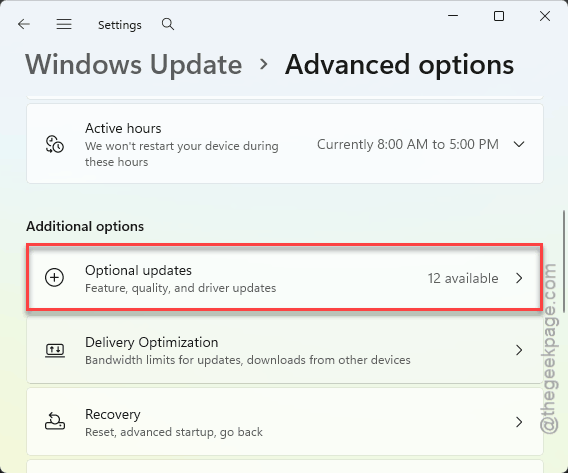Viewport: 568px width, 473px height.
Task: Open Optional updates via its chevron
Action: point(519,278)
